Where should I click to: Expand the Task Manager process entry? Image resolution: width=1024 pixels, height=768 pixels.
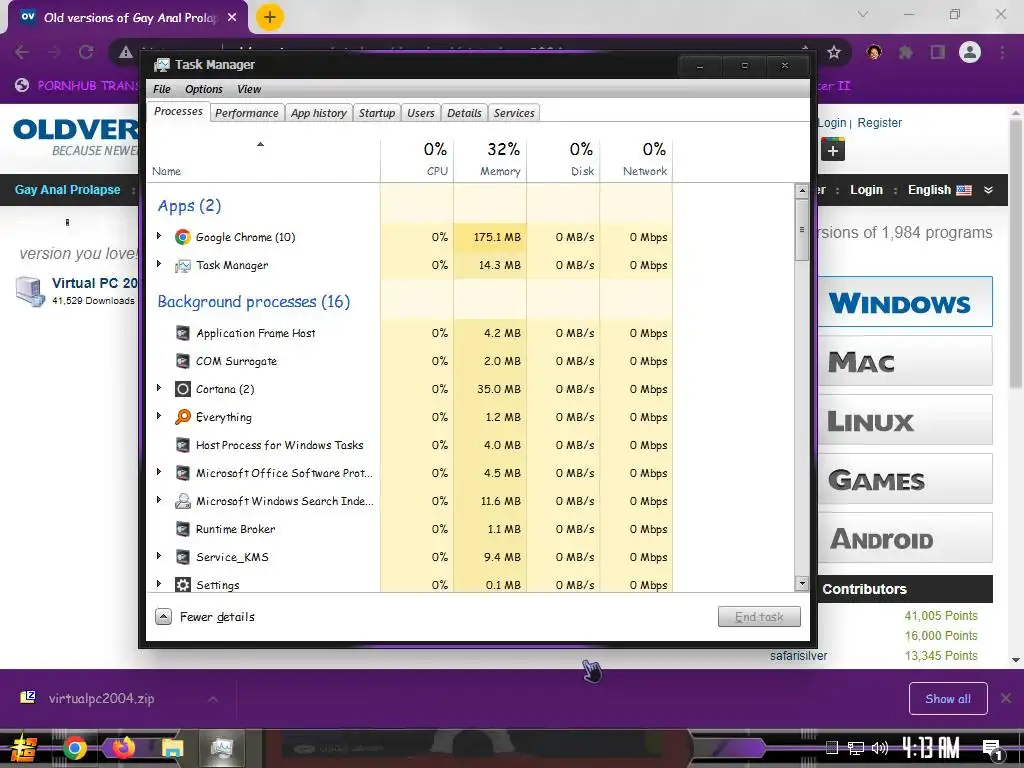[x=159, y=264]
